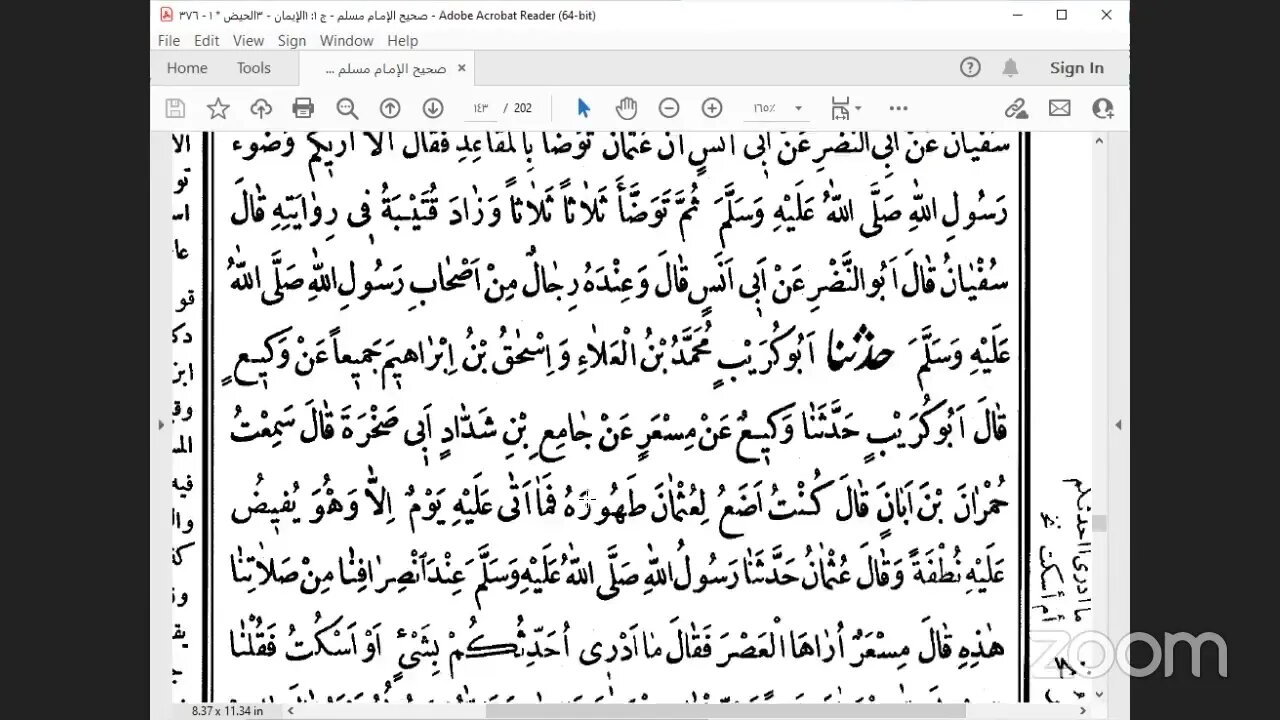Open the Help menu
Viewport: 1280px width, 720px height.
[402, 41]
